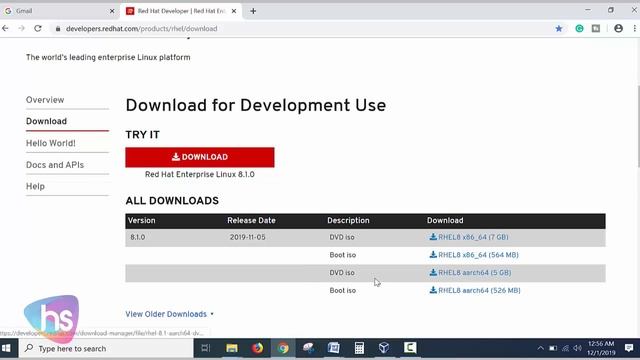Open the taskbar clock showing 12:56 AM
Viewport: 640px width, 360px height.
[x=601, y=348]
